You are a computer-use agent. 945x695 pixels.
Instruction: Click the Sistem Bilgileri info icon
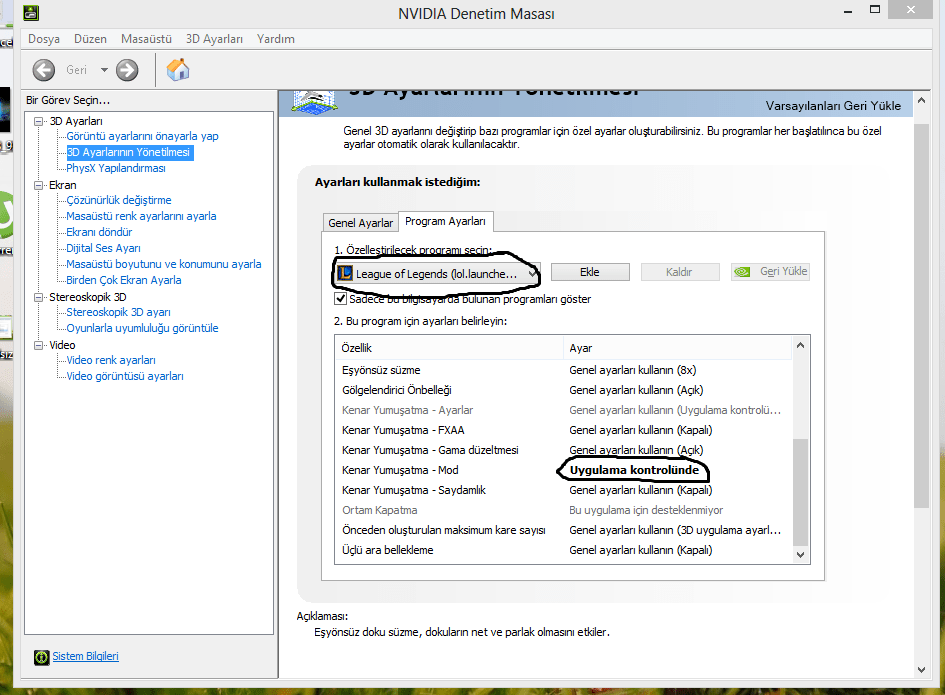42,657
